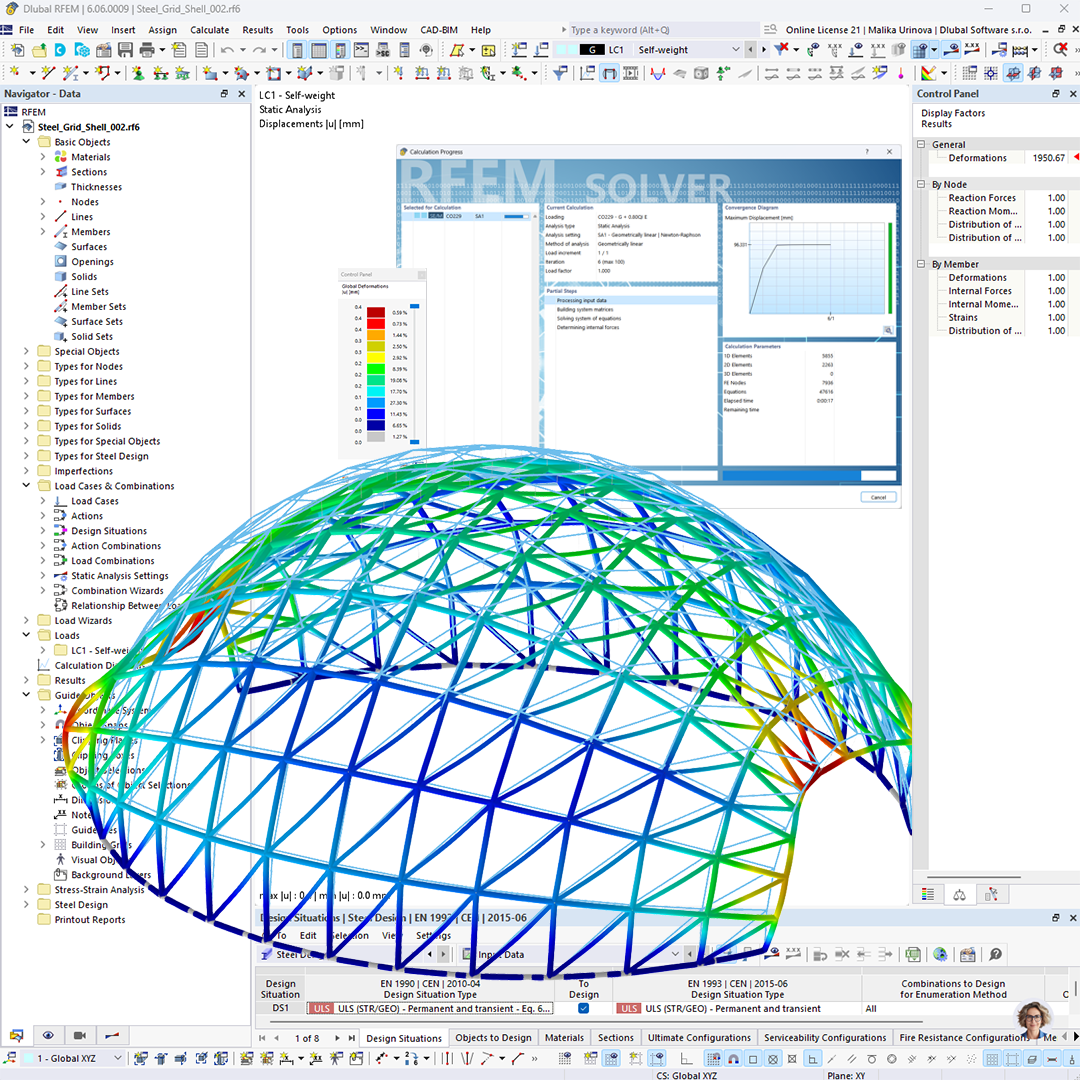
Task: Click the Undo arrow icon
Action: pos(227,50)
